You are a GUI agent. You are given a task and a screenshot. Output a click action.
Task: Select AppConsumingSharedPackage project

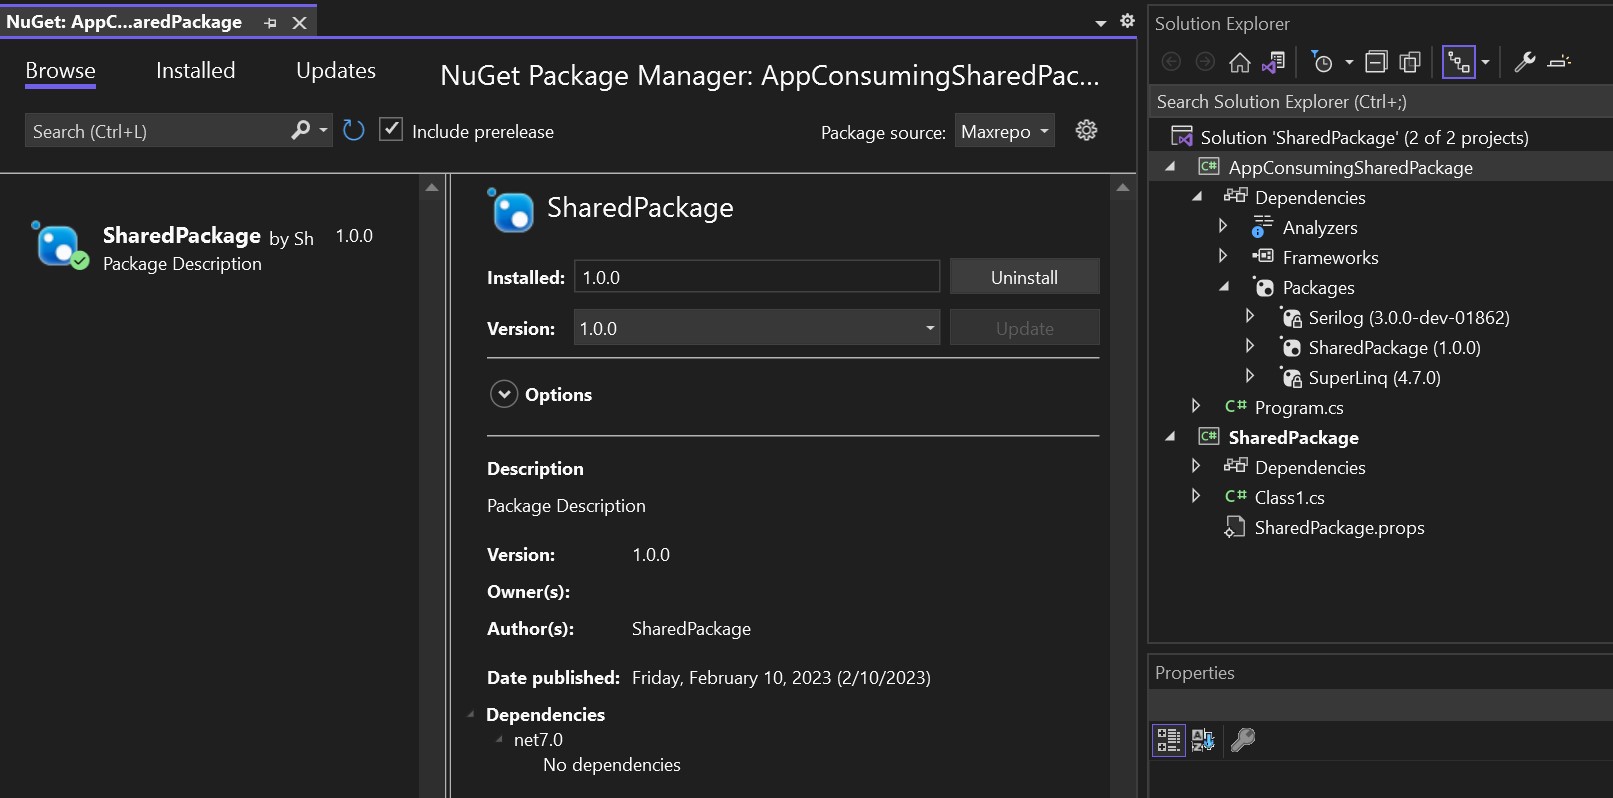pos(1350,167)
